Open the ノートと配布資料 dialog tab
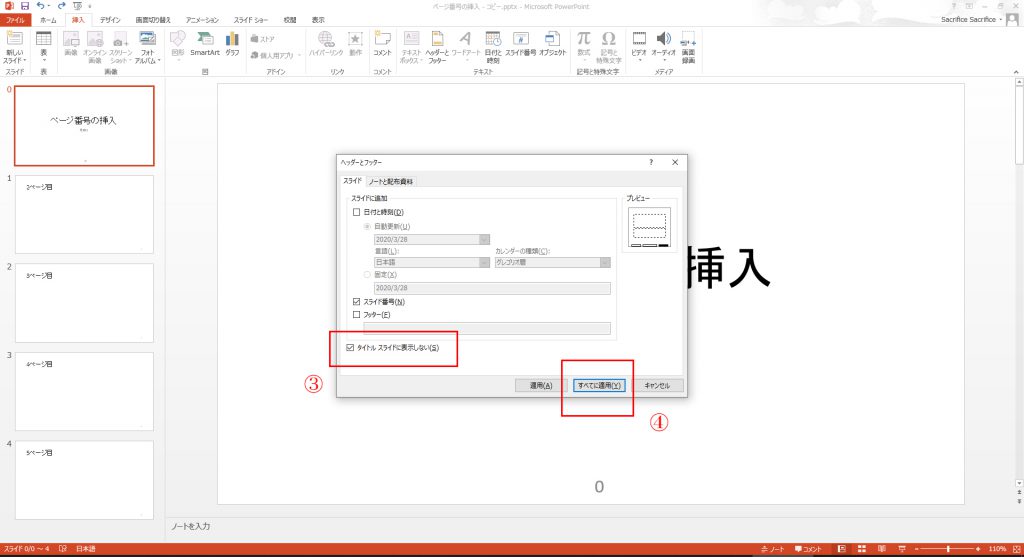This screenshot has height=557, width=1024. [391, 182]
